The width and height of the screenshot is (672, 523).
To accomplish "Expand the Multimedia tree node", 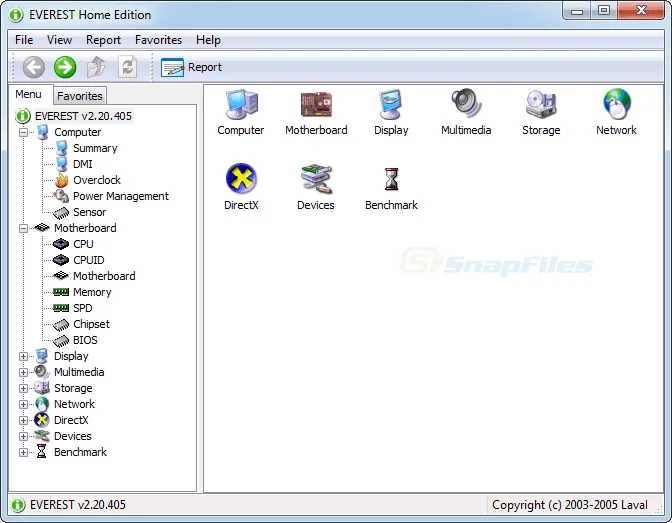I will click(24, 372).
